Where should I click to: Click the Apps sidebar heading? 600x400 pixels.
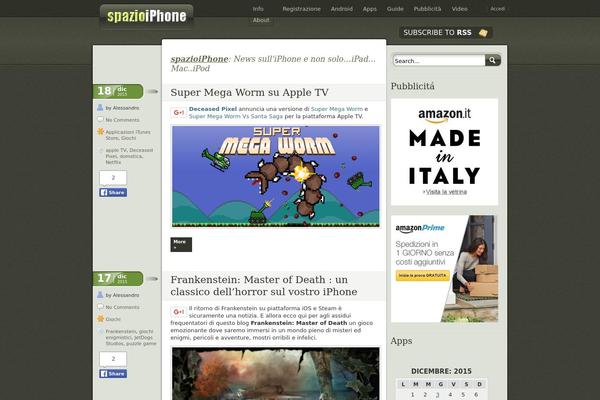(401, 341)
